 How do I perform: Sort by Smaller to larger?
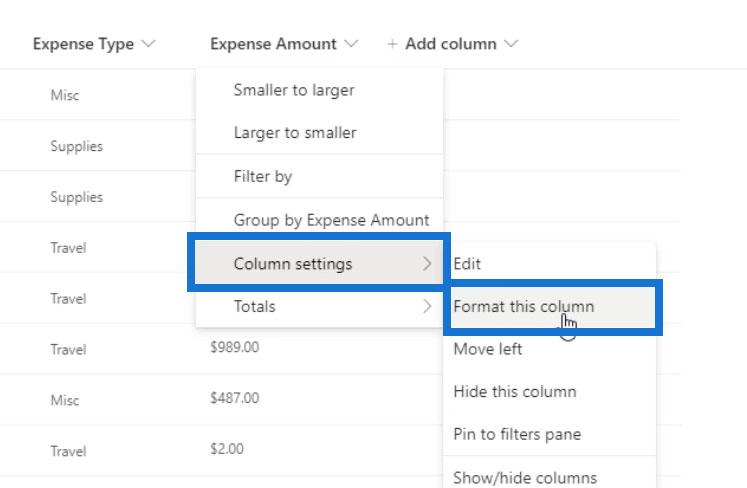(319, 90)
